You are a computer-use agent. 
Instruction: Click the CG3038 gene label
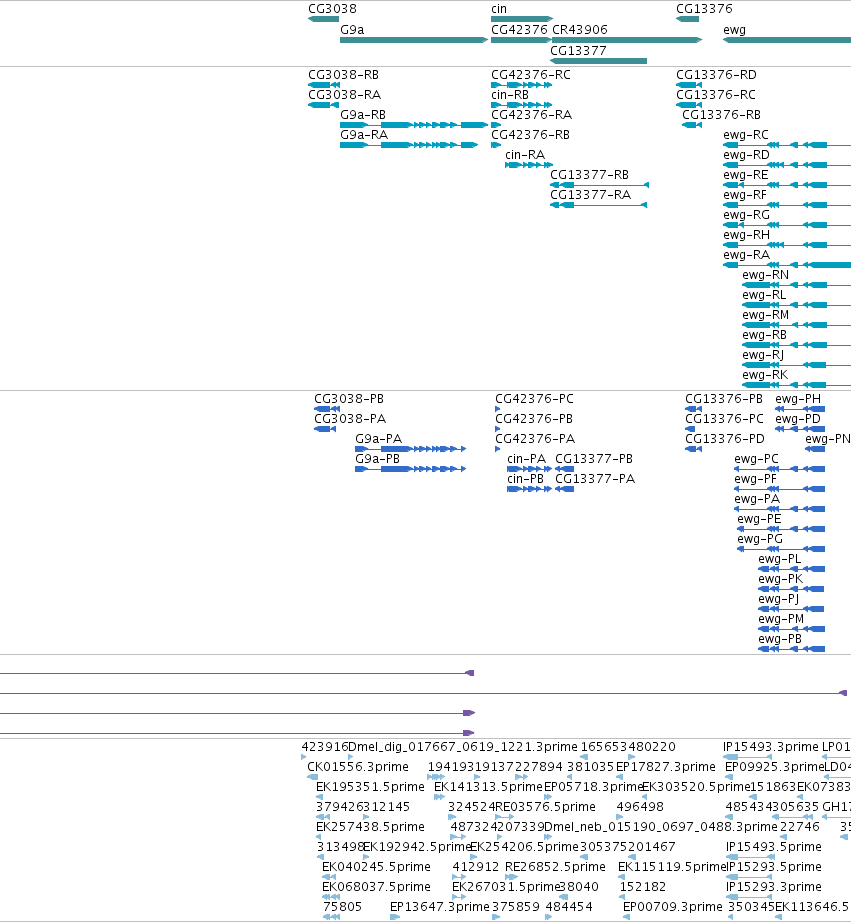pos(332,9)
